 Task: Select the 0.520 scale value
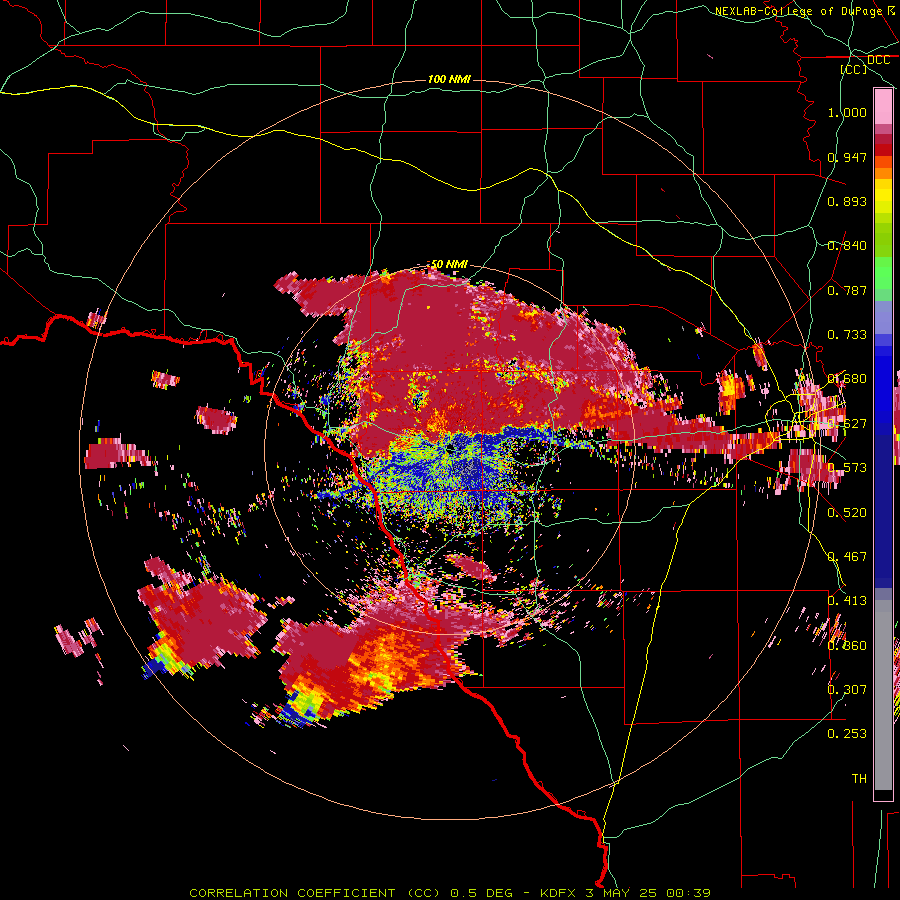847,513
